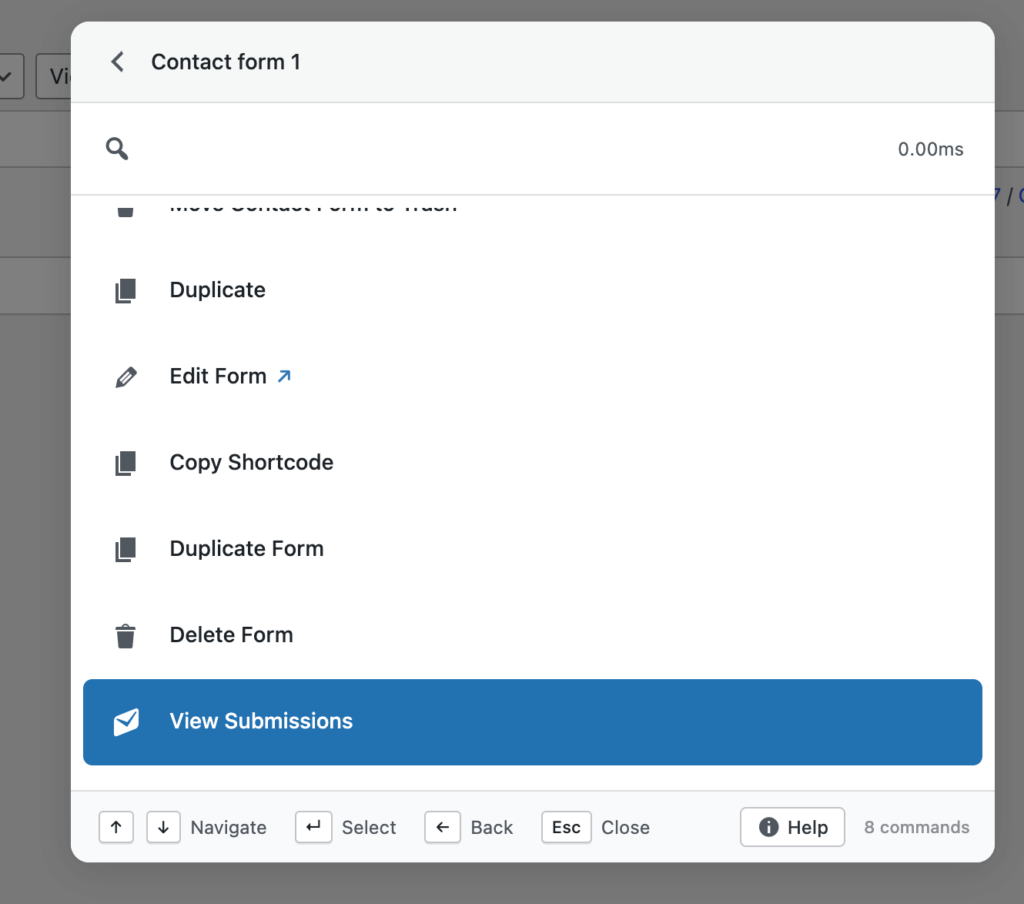Click the up-arrow Navigate key hint
Image resolution: width=1024 pixels, height=904 pixels.
(116, 827)
